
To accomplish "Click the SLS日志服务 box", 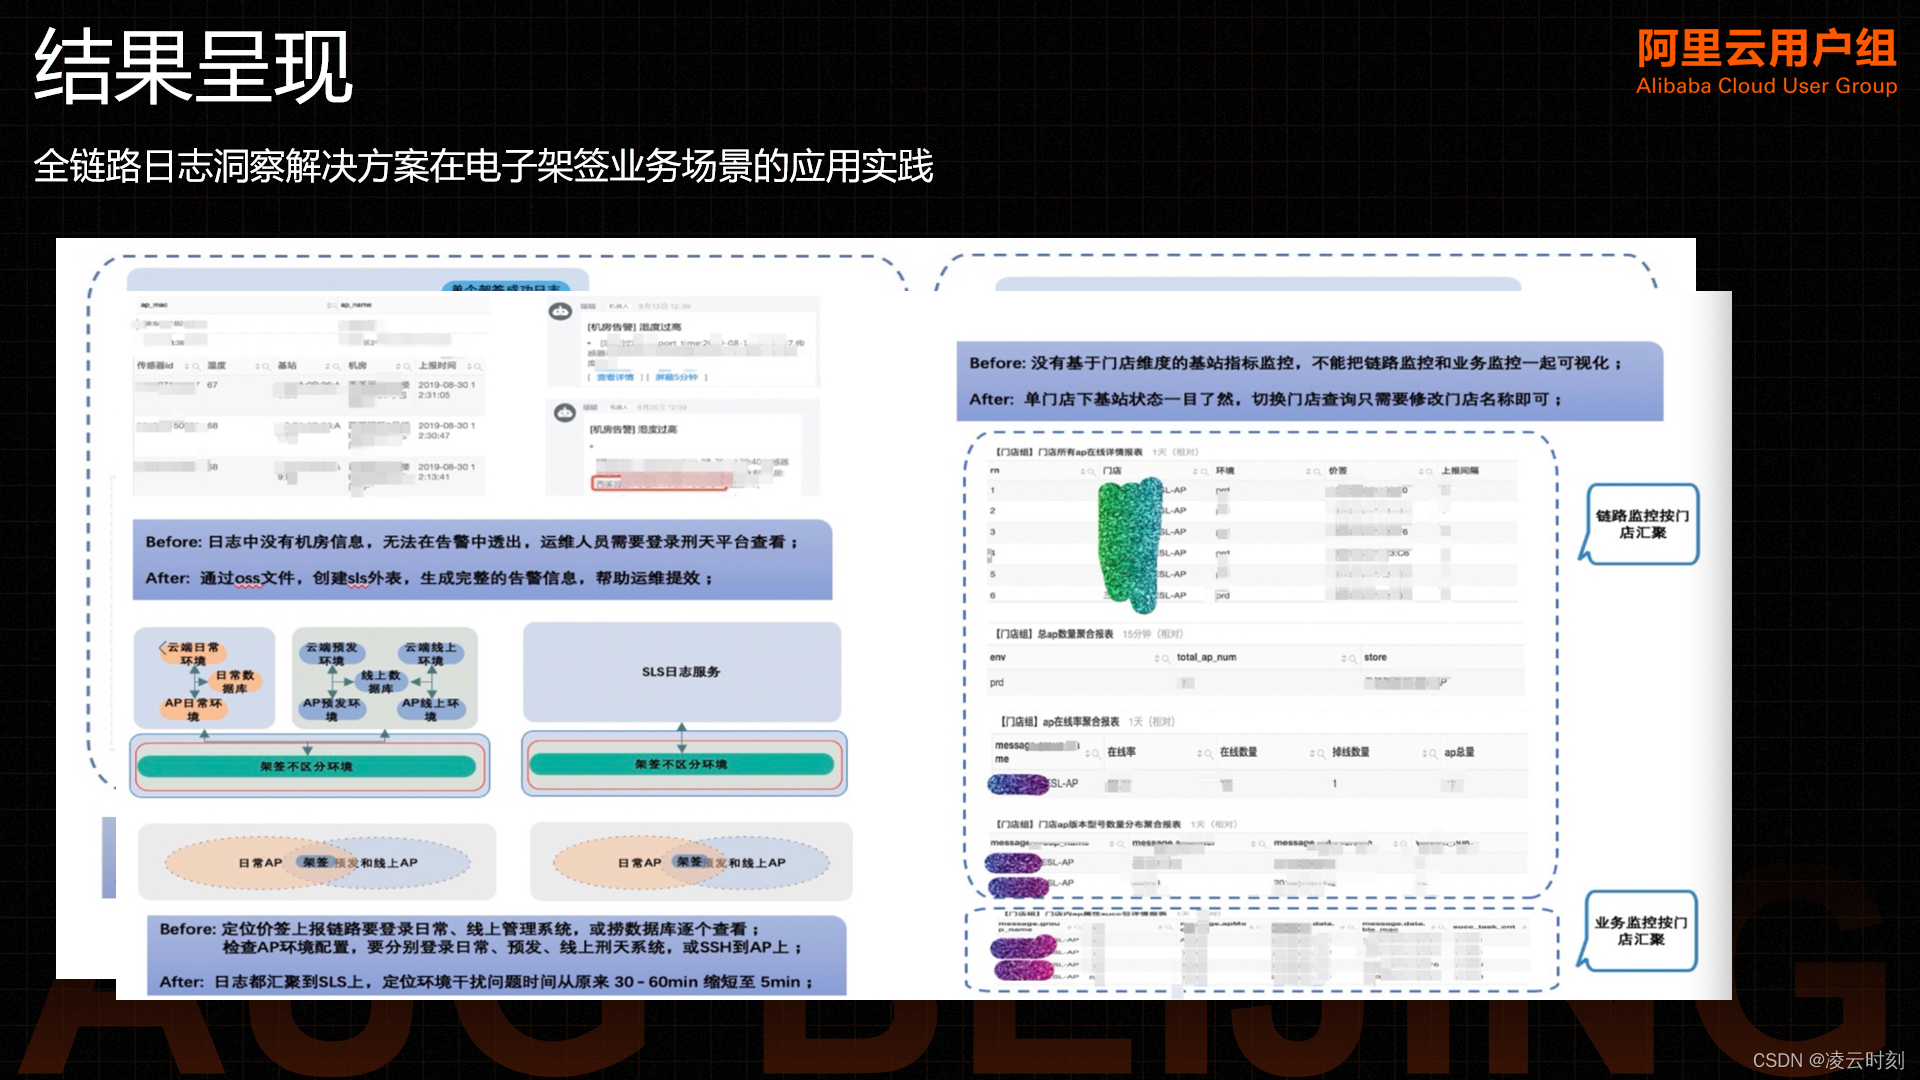I will click(x=681, y=672).
